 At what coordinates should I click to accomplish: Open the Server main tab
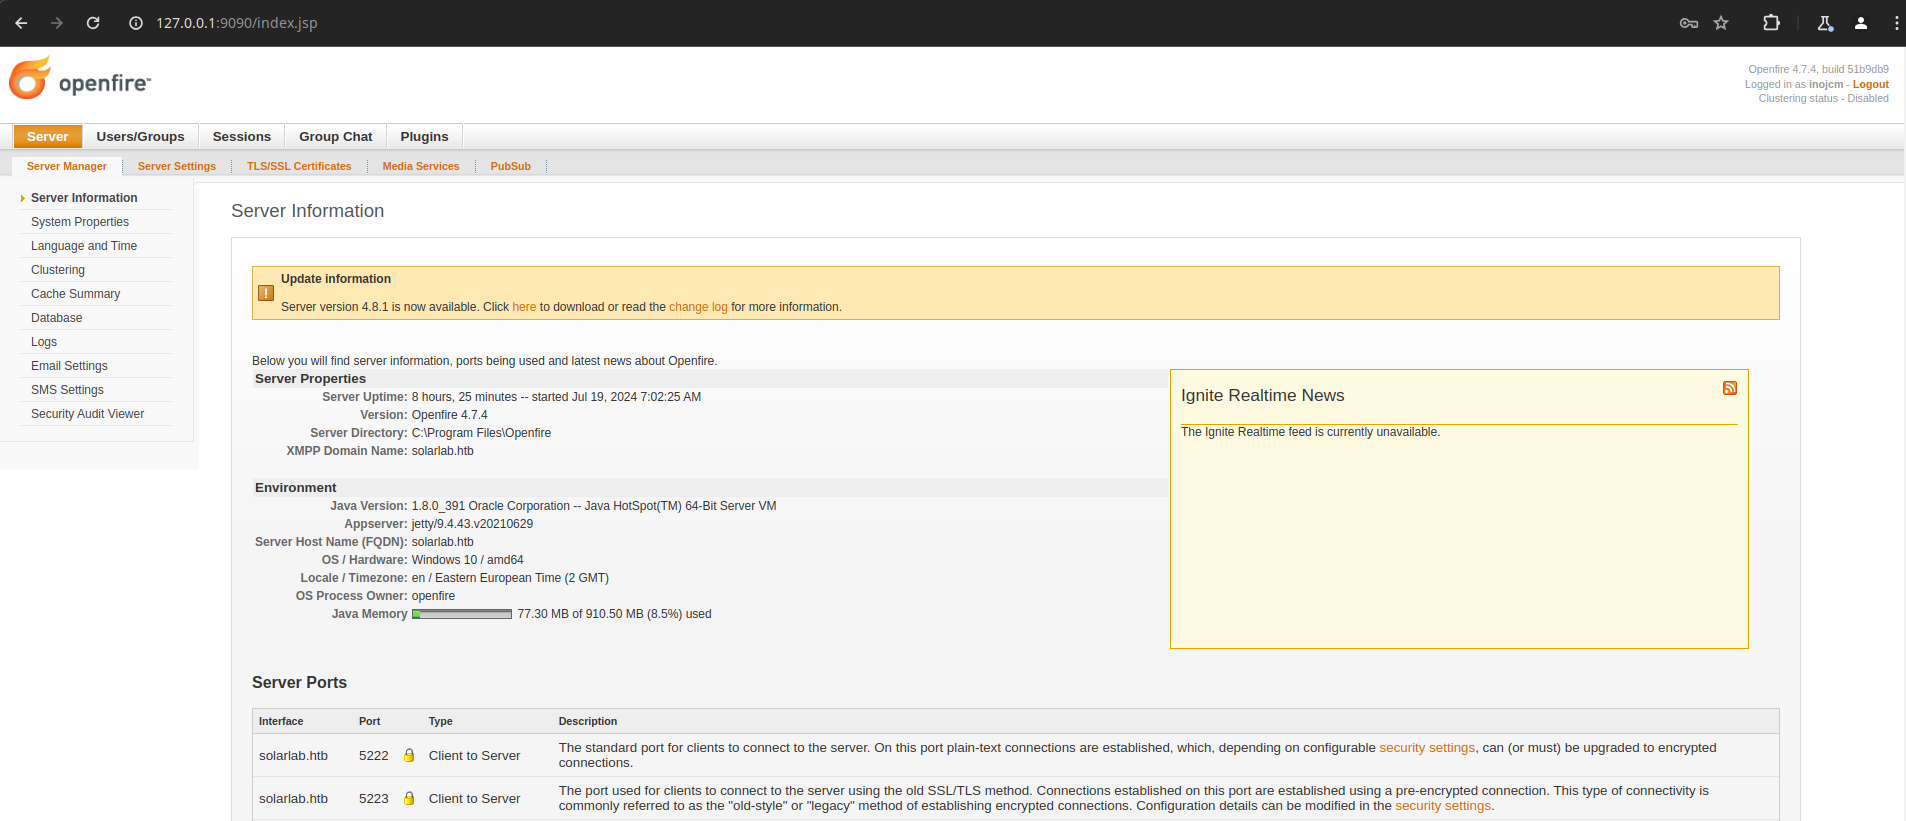coord(47,137)
